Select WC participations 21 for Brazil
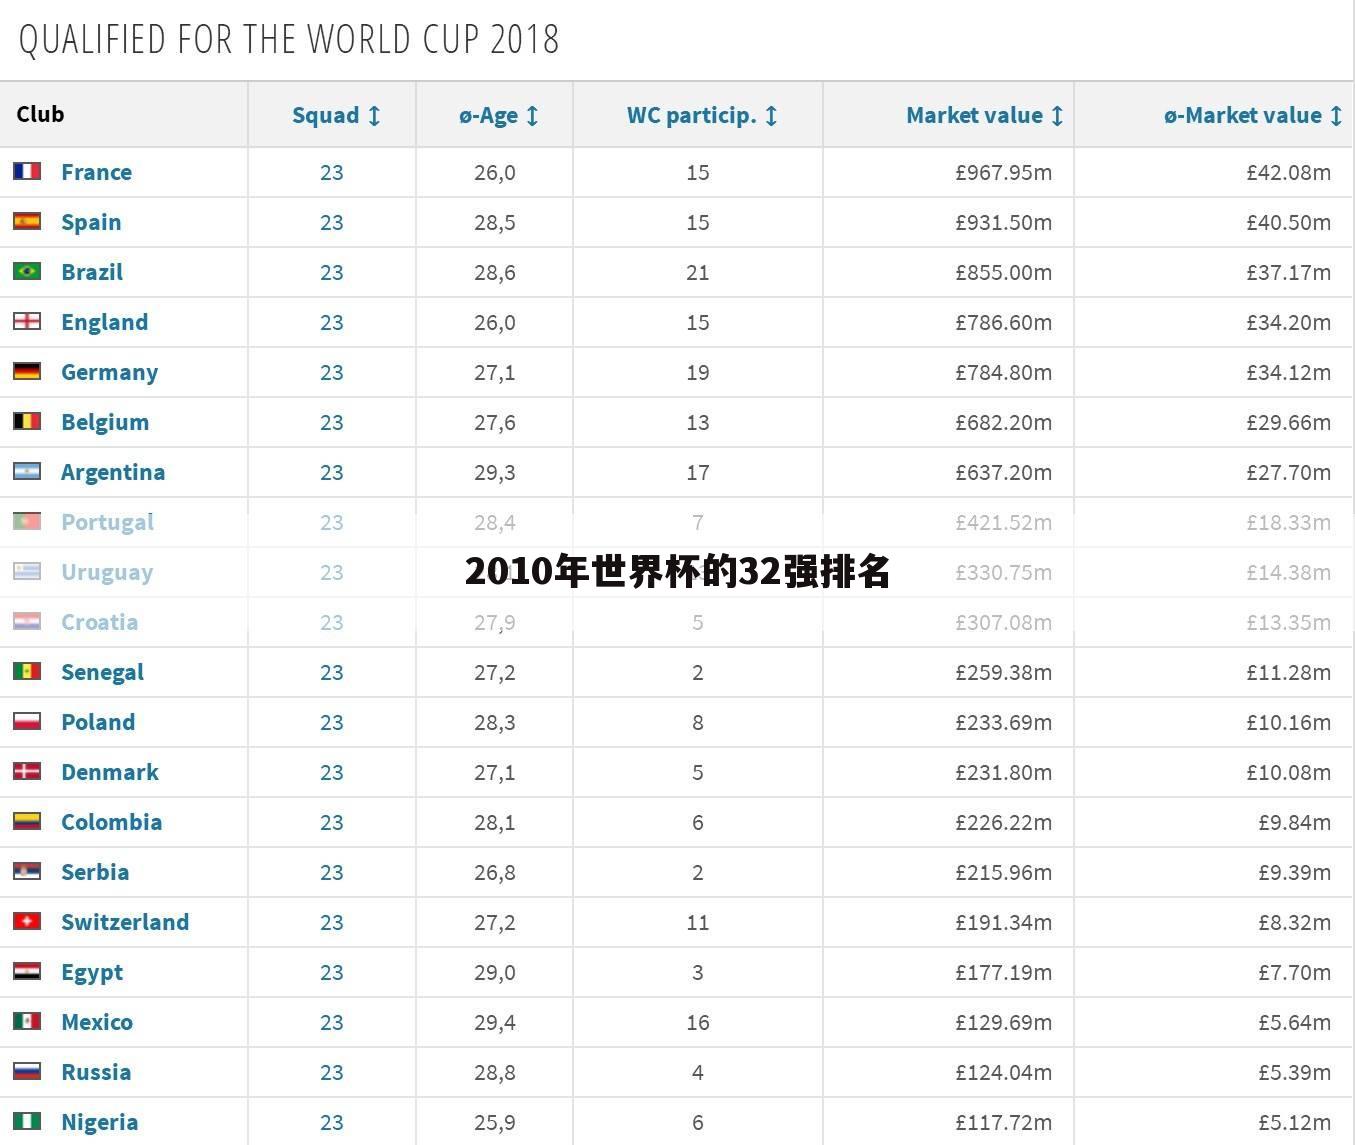 pyautogui.click(x=698, y=272)
